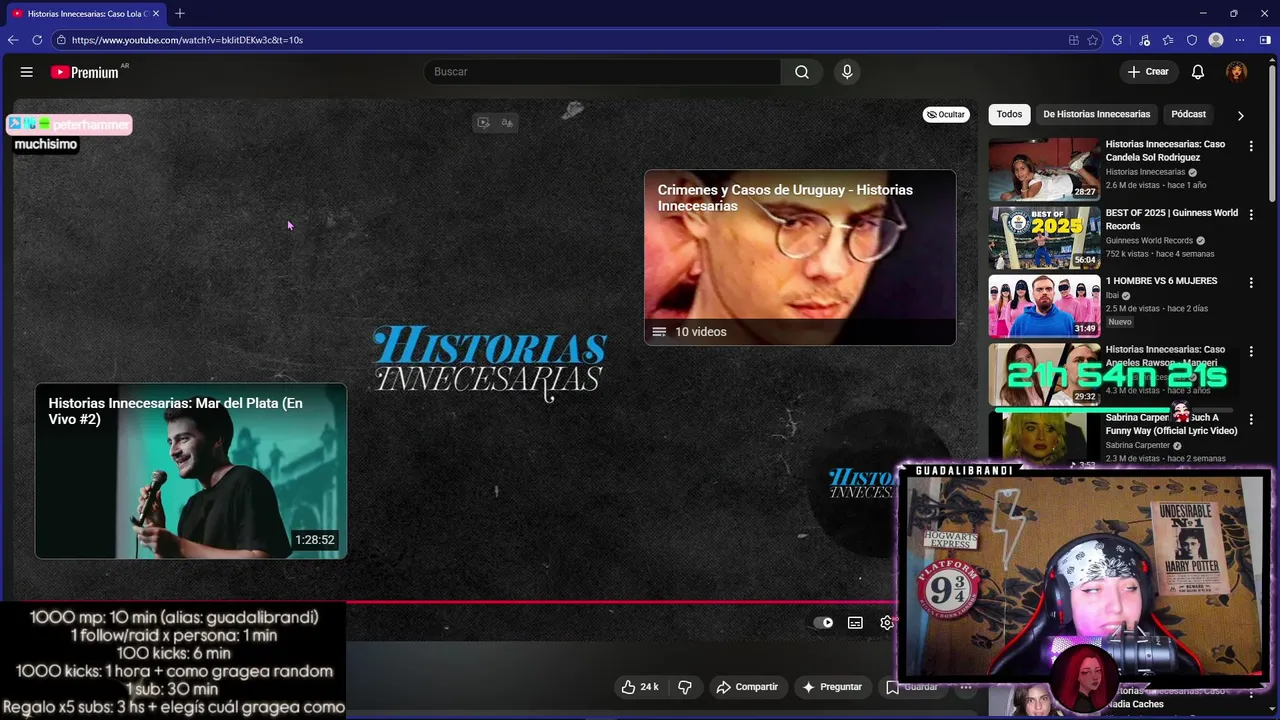Screen dimensions: 1280x720
Task: Open Caso Candela Sol Rodriguez thumbnail
Action: pos(1044,169)
